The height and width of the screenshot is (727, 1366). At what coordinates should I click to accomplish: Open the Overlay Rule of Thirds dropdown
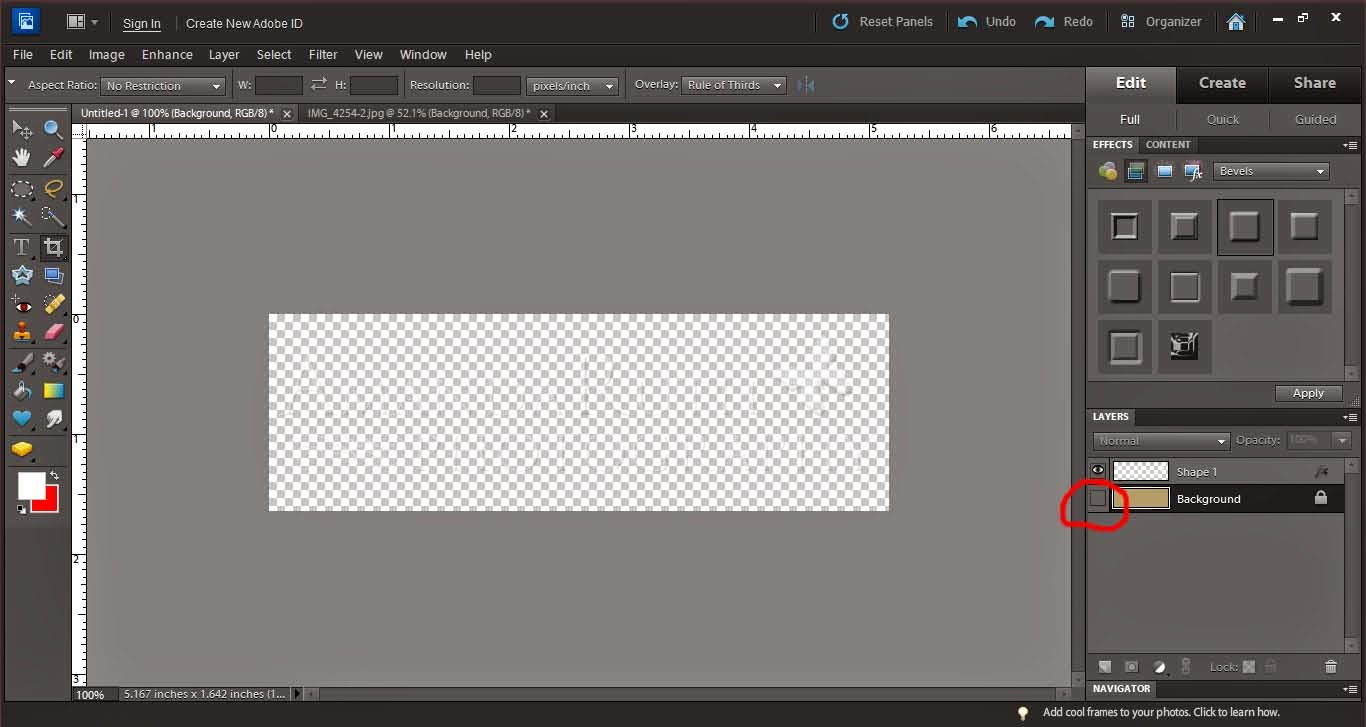pos(735,85)
